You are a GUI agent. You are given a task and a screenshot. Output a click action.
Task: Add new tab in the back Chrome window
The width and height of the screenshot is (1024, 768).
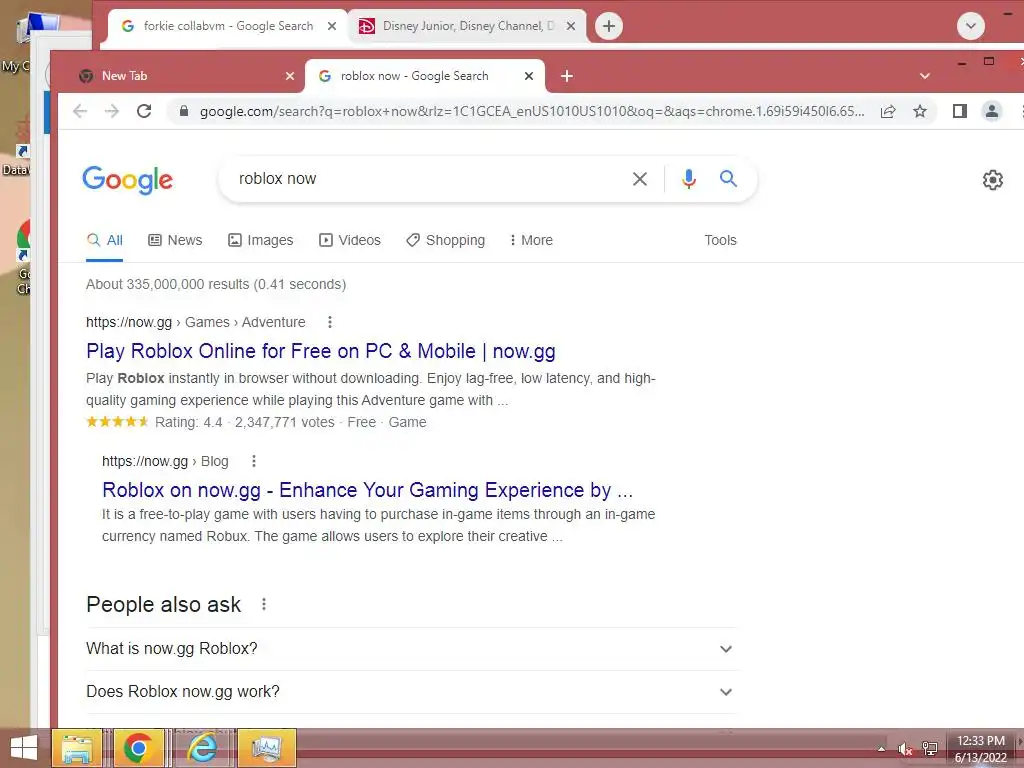609,26
